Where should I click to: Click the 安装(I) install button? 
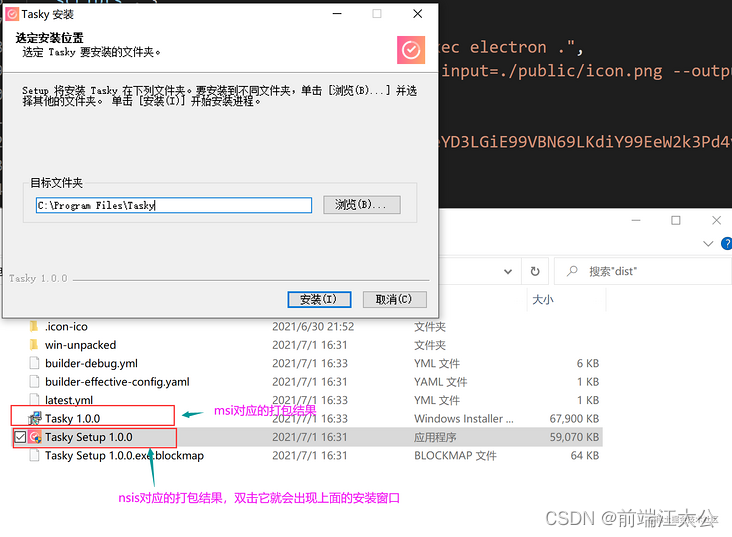319,299
